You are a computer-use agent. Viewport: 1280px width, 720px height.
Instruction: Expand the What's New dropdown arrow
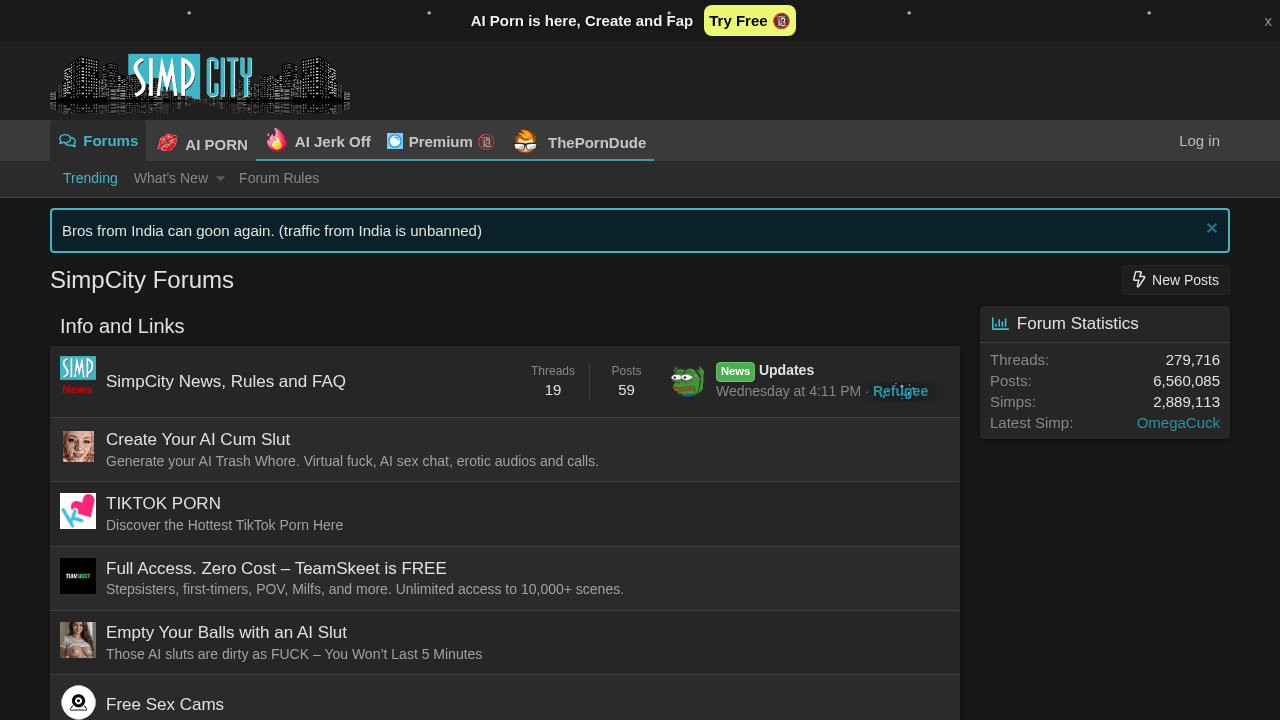click(x=220, y=179)
